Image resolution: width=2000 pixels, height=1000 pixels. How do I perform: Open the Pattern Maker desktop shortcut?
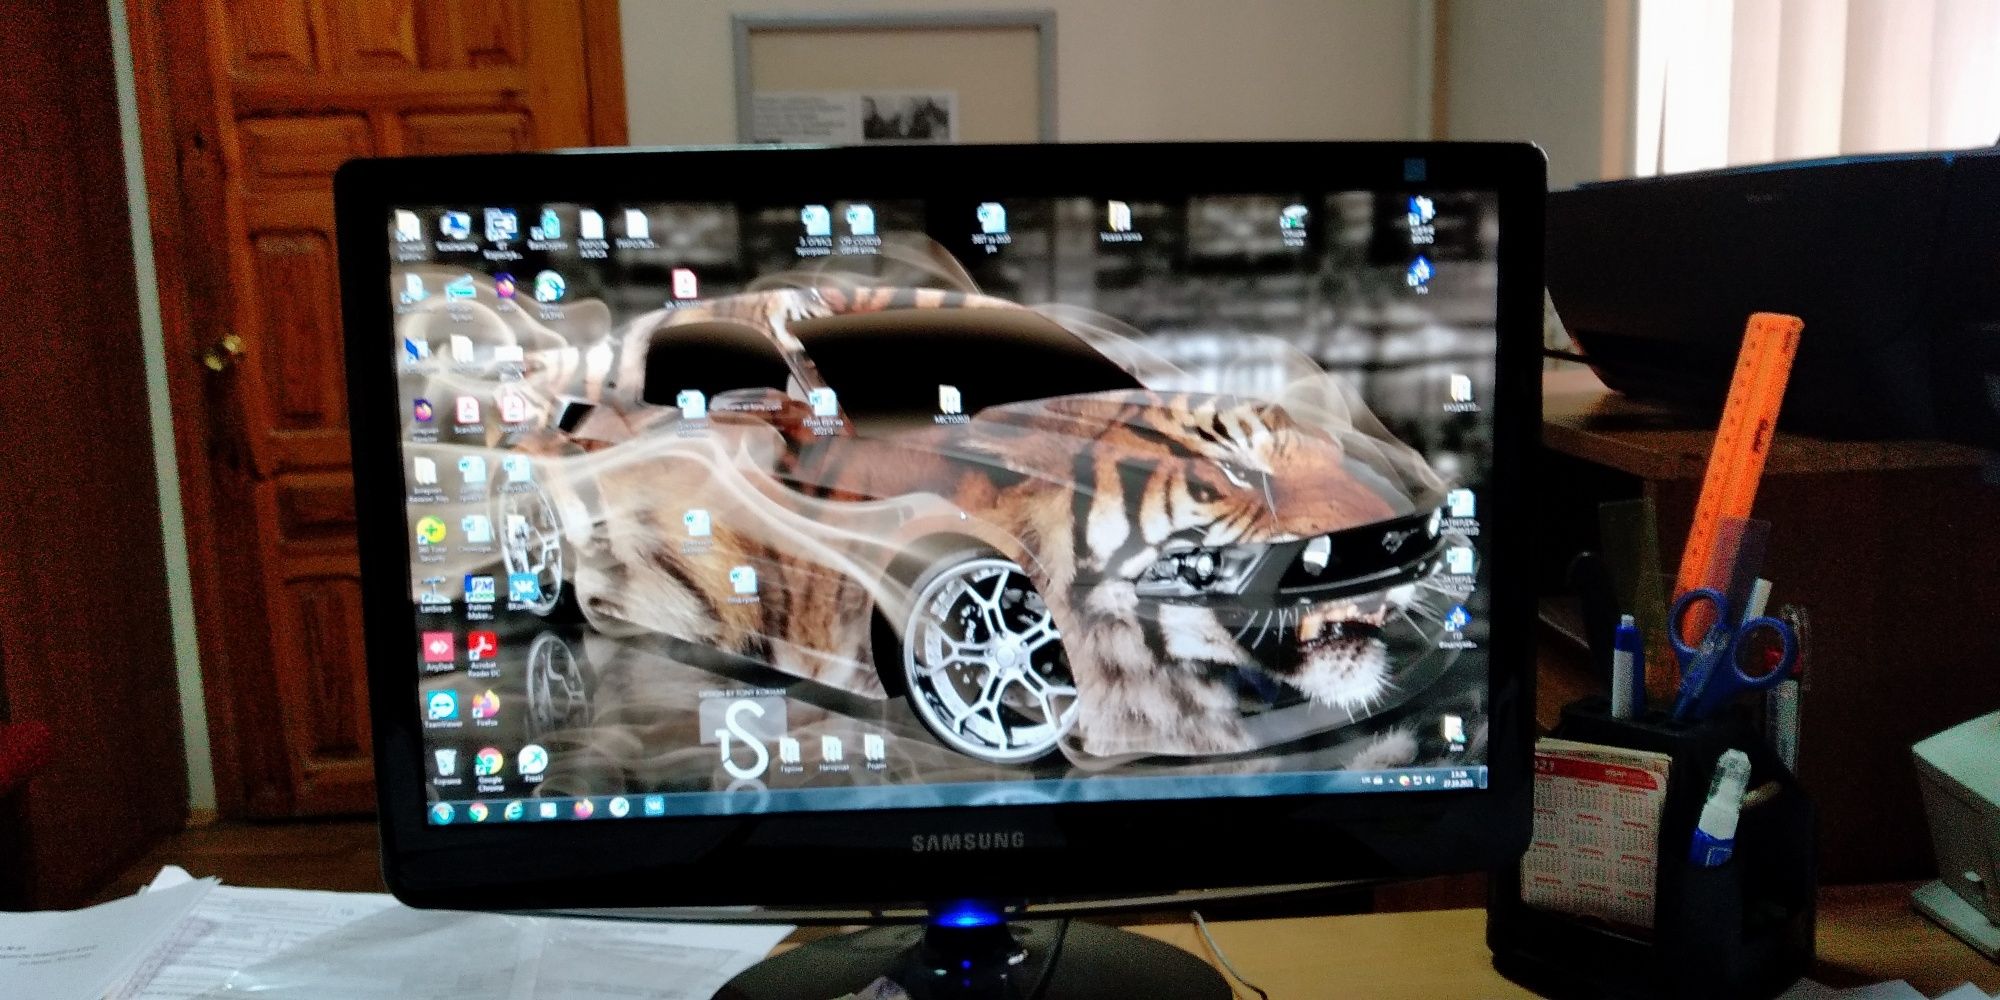point(480,595)
